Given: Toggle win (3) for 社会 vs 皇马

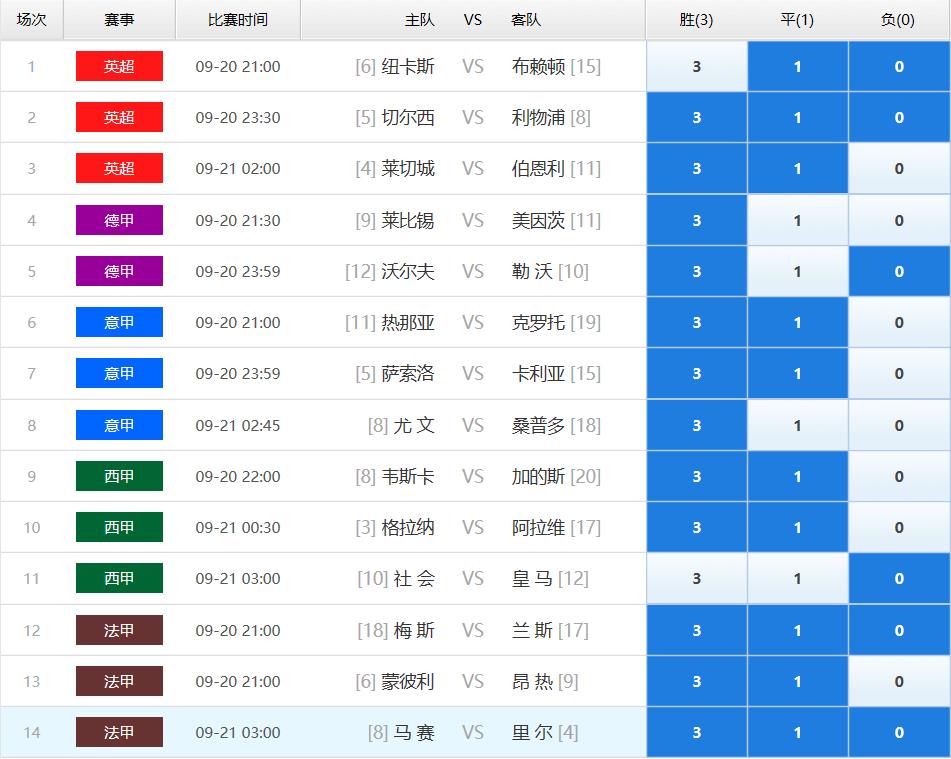Looking at the screenshot, I should point(696,578).
